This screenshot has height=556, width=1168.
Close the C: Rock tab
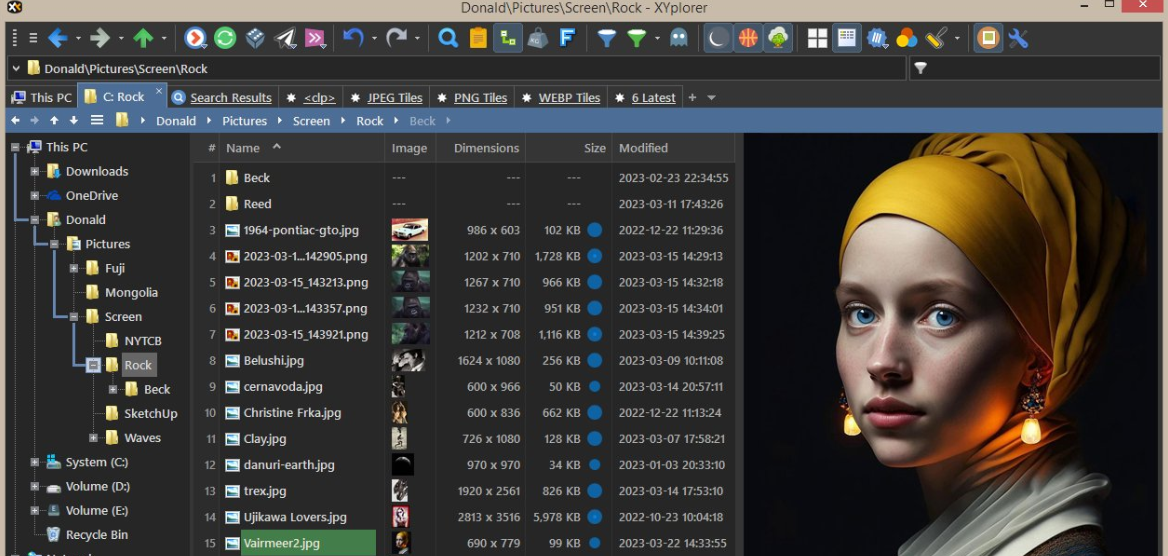(159, 92)
